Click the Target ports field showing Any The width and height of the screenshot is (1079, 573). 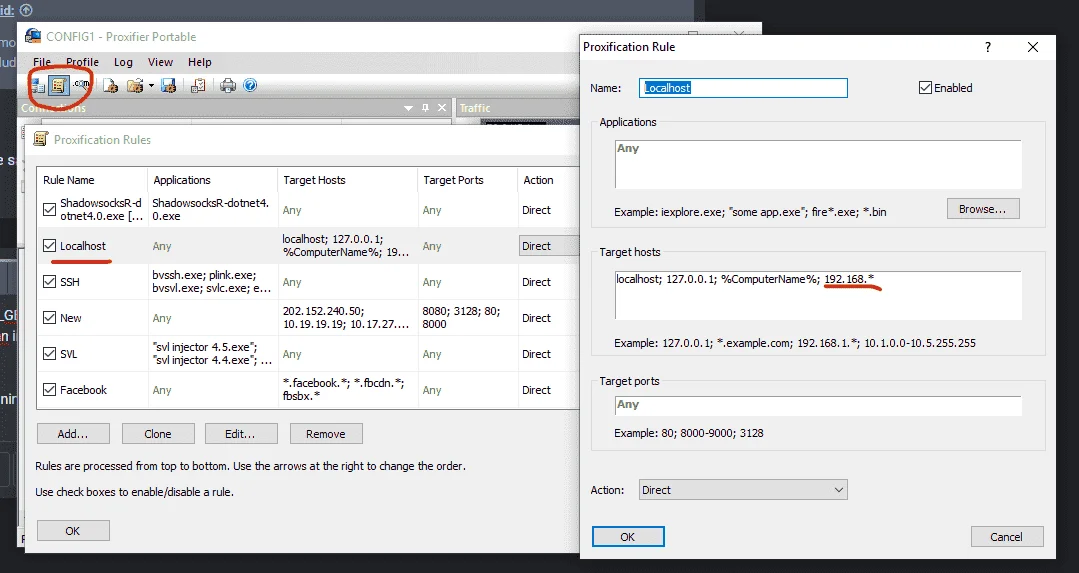[818, 405]
